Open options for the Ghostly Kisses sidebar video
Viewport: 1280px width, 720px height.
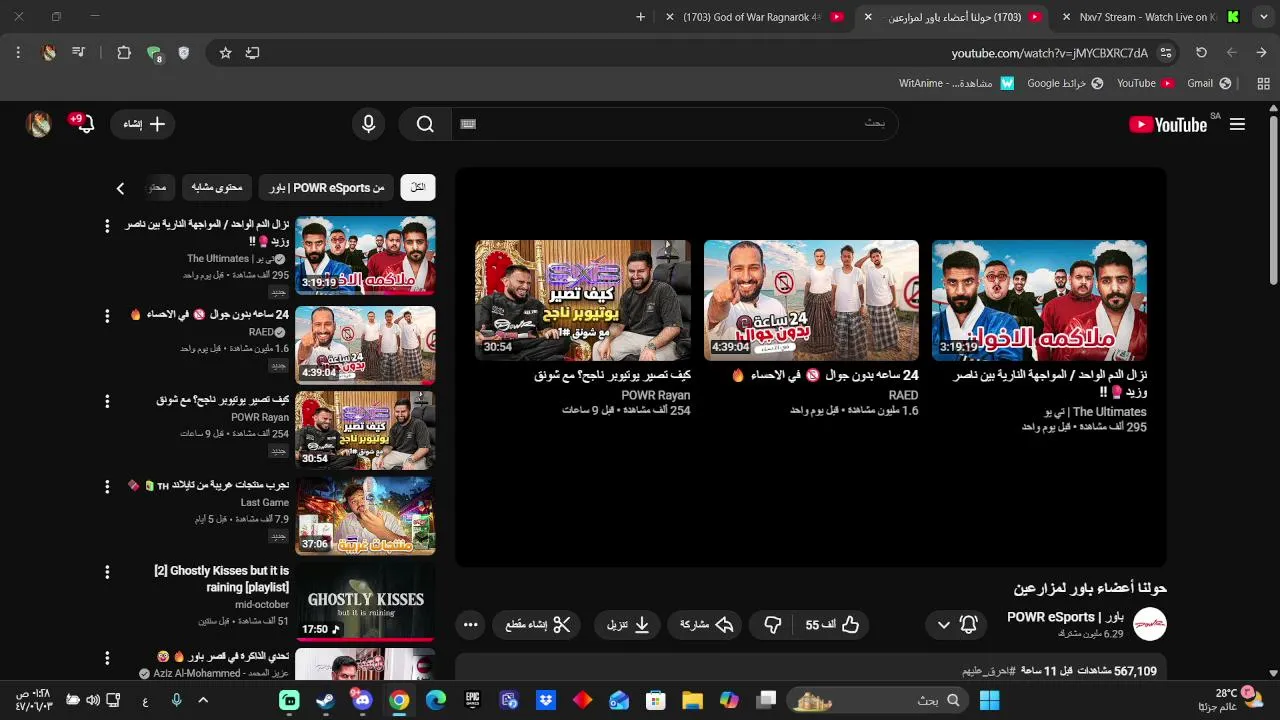tap(107, 572)
